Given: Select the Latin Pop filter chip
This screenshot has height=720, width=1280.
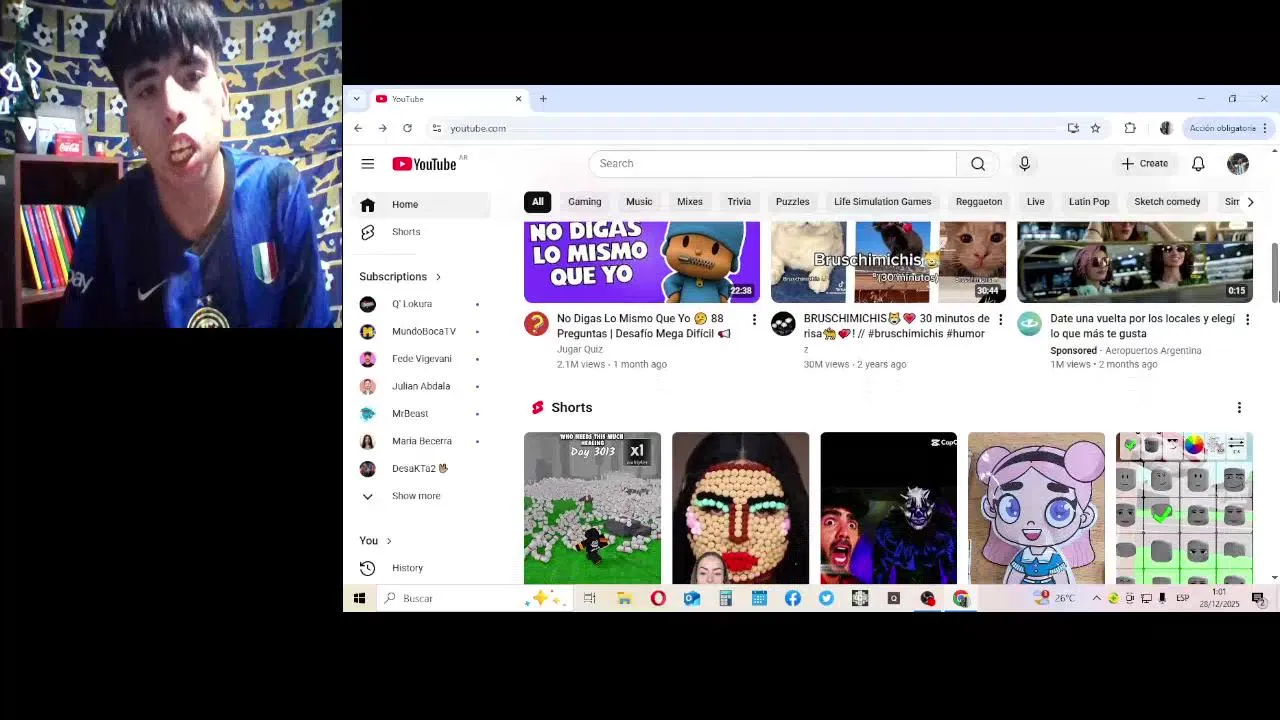Looking at the screenshot, I should point(1089,202).
